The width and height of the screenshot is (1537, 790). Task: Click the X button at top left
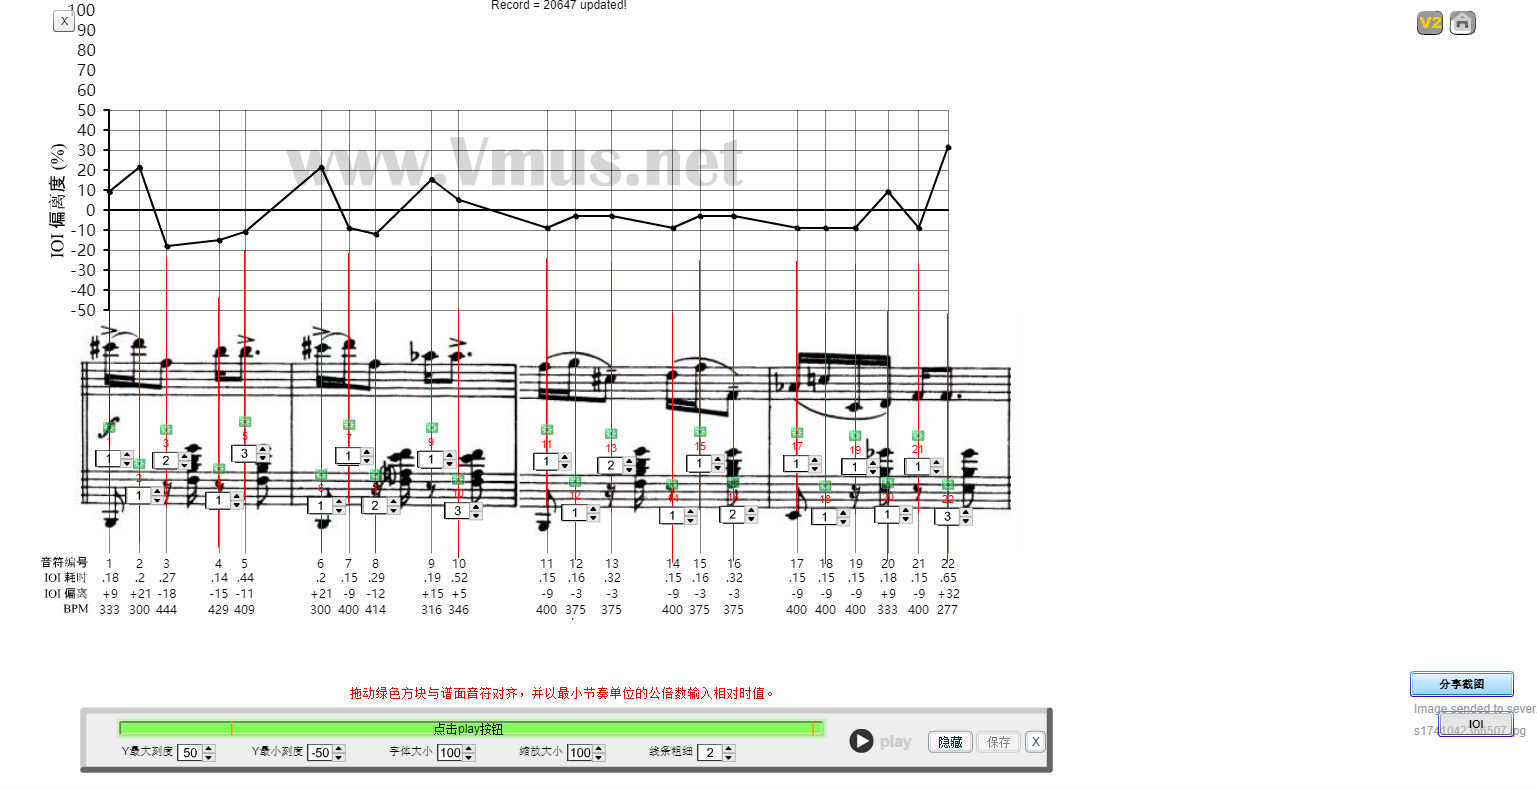[64, 20]
